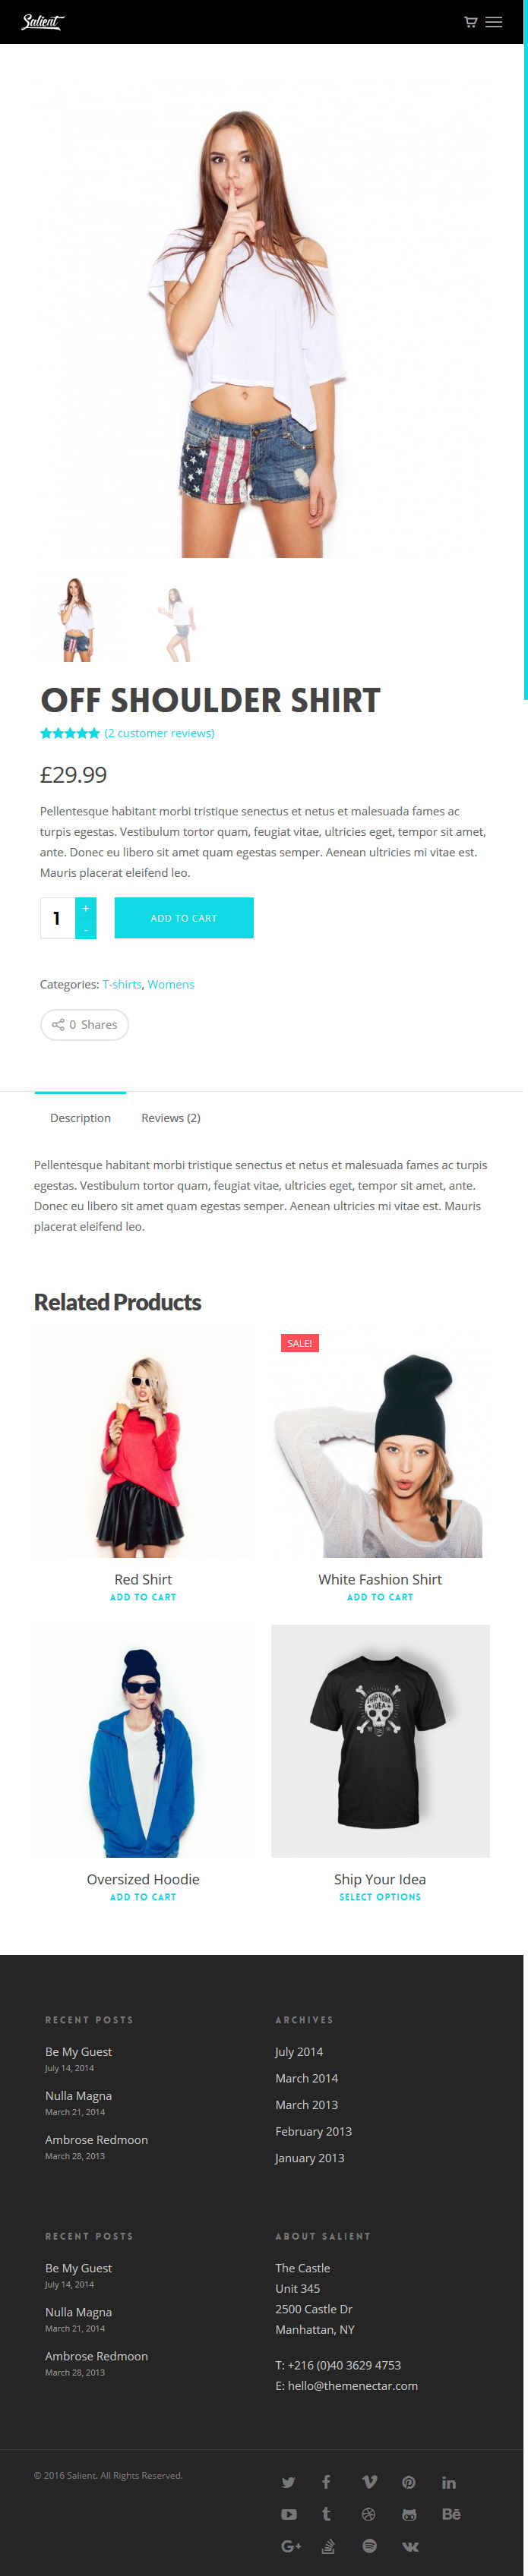Increase quantity with plus stepper
The width and height of the screenshot is (528, 2576).
point(86,908)
